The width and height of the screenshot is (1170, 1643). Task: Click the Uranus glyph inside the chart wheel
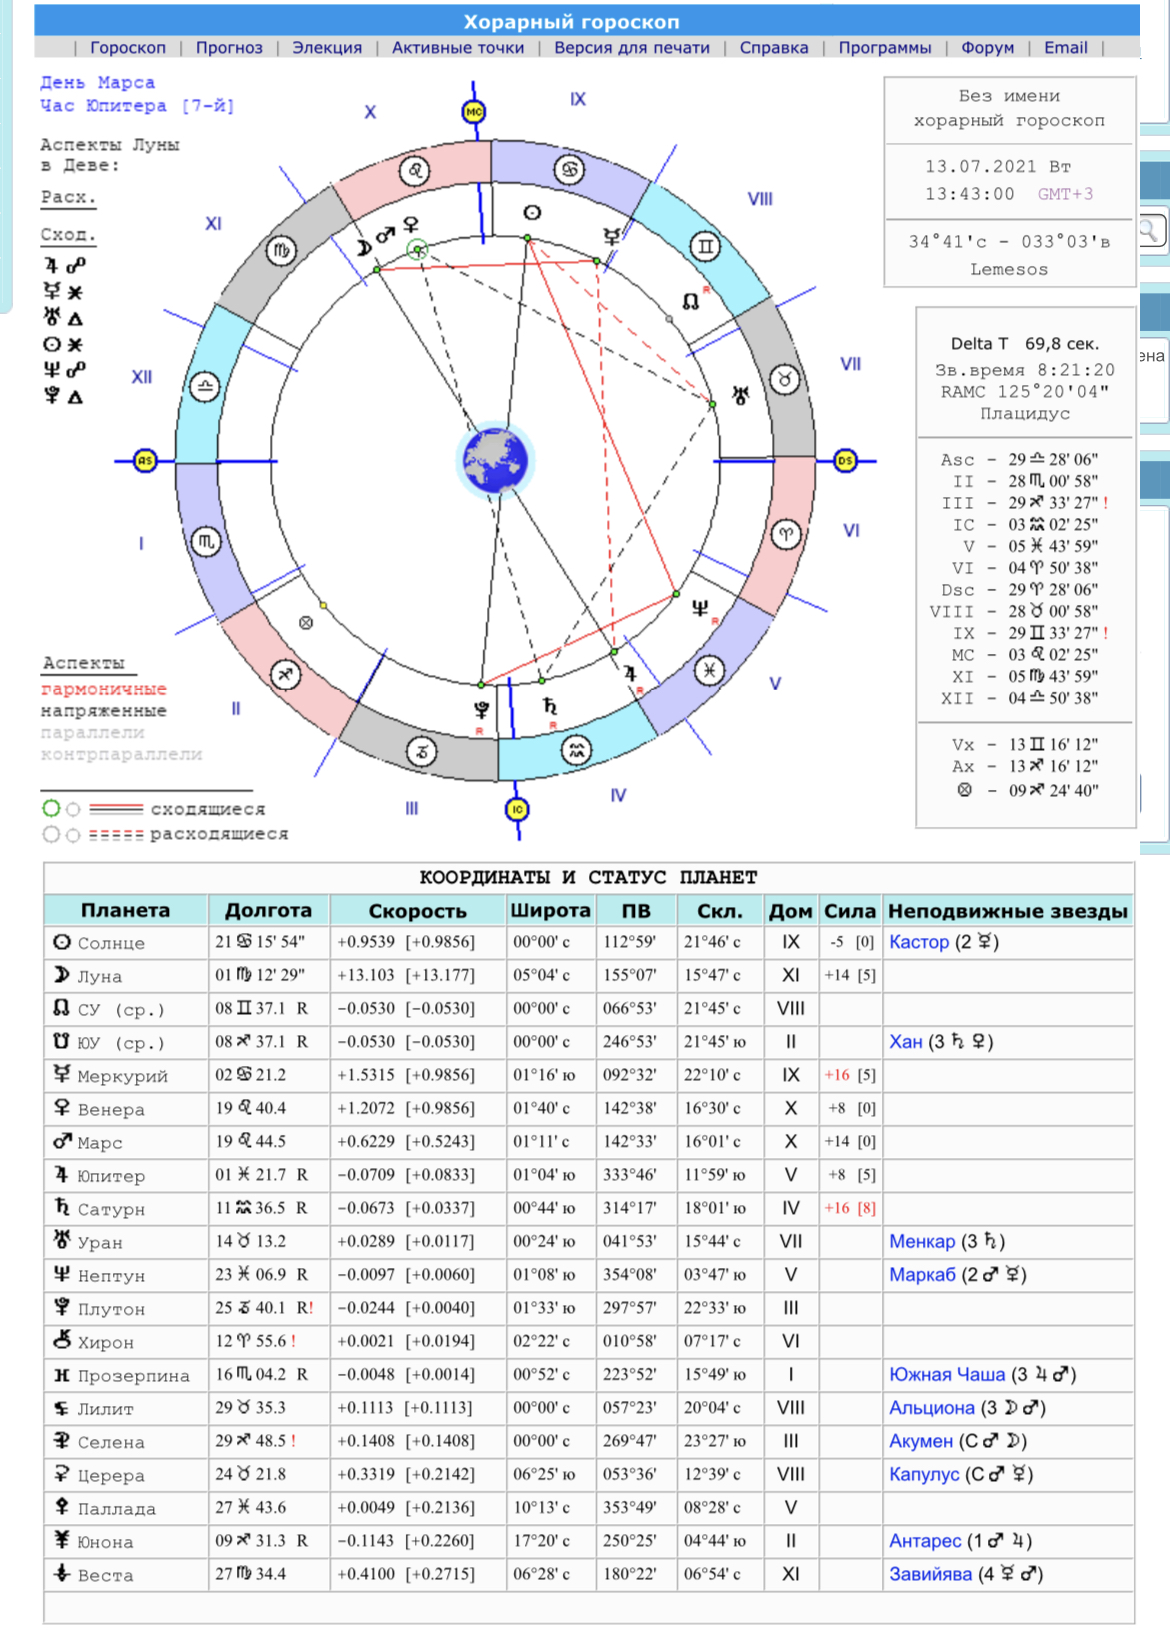tap(740, 395)
